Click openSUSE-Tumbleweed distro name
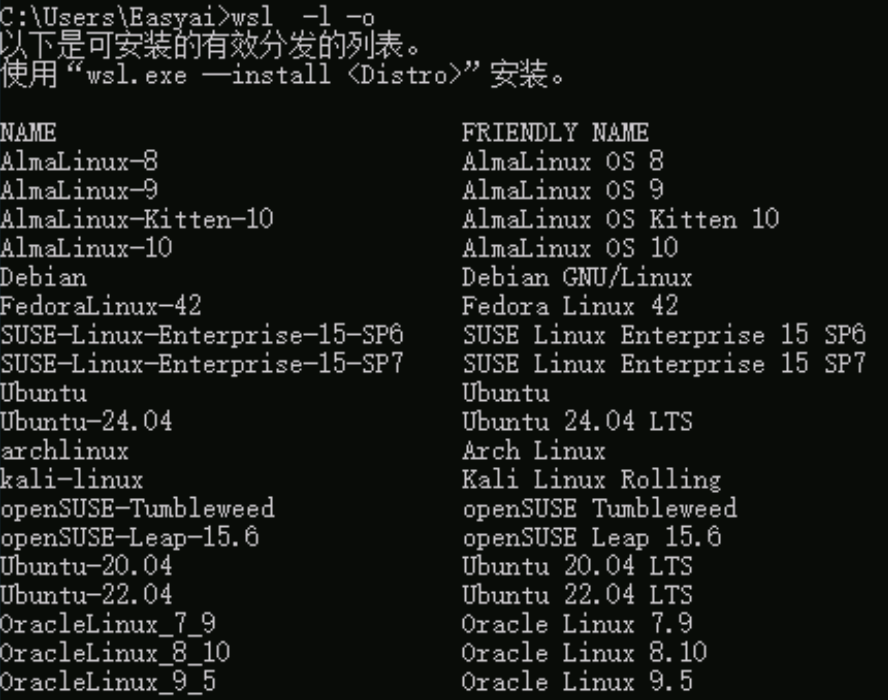The height and width of the screenshot is (700, 888). pyautogui.click(x=136, y=509)
